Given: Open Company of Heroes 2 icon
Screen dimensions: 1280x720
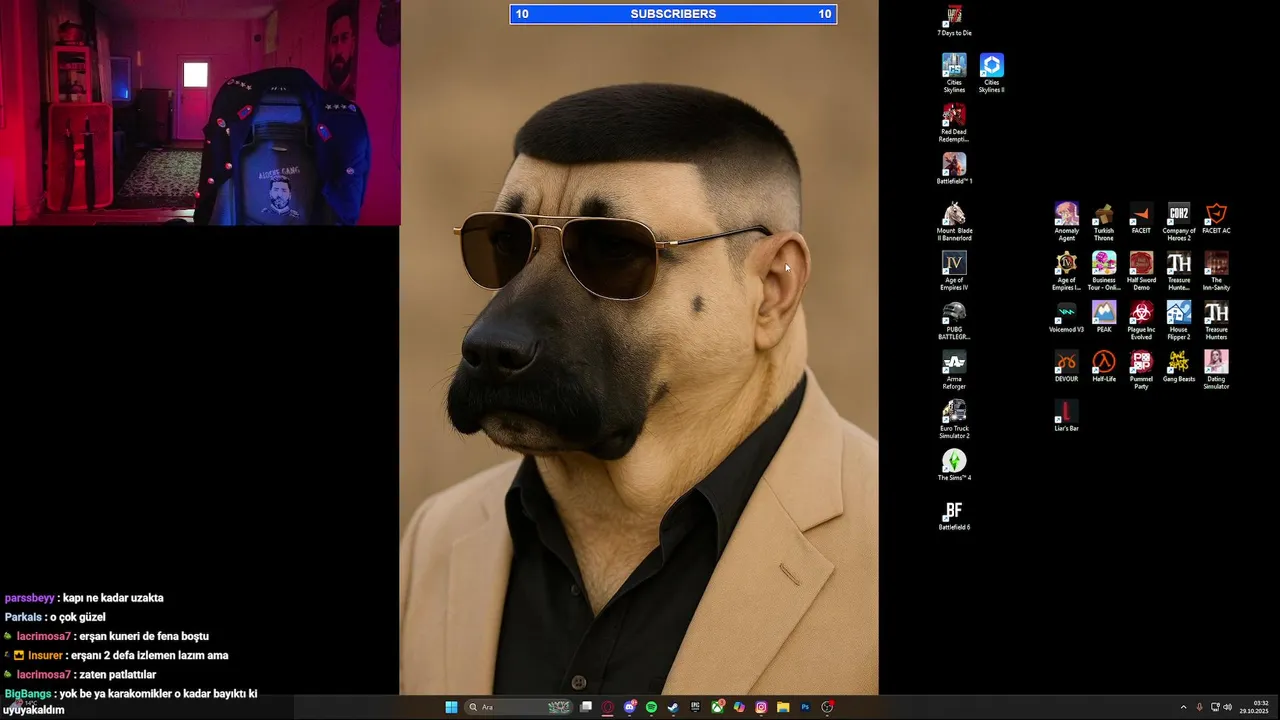Looking at the screenshot, I should (x=1179, y=221).
